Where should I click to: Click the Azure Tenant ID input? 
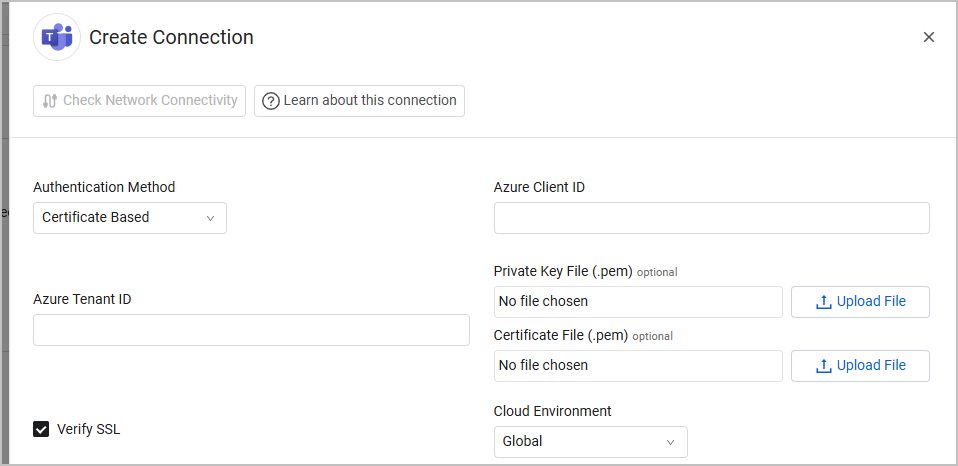pyautogui.click(x=251, y=330)
